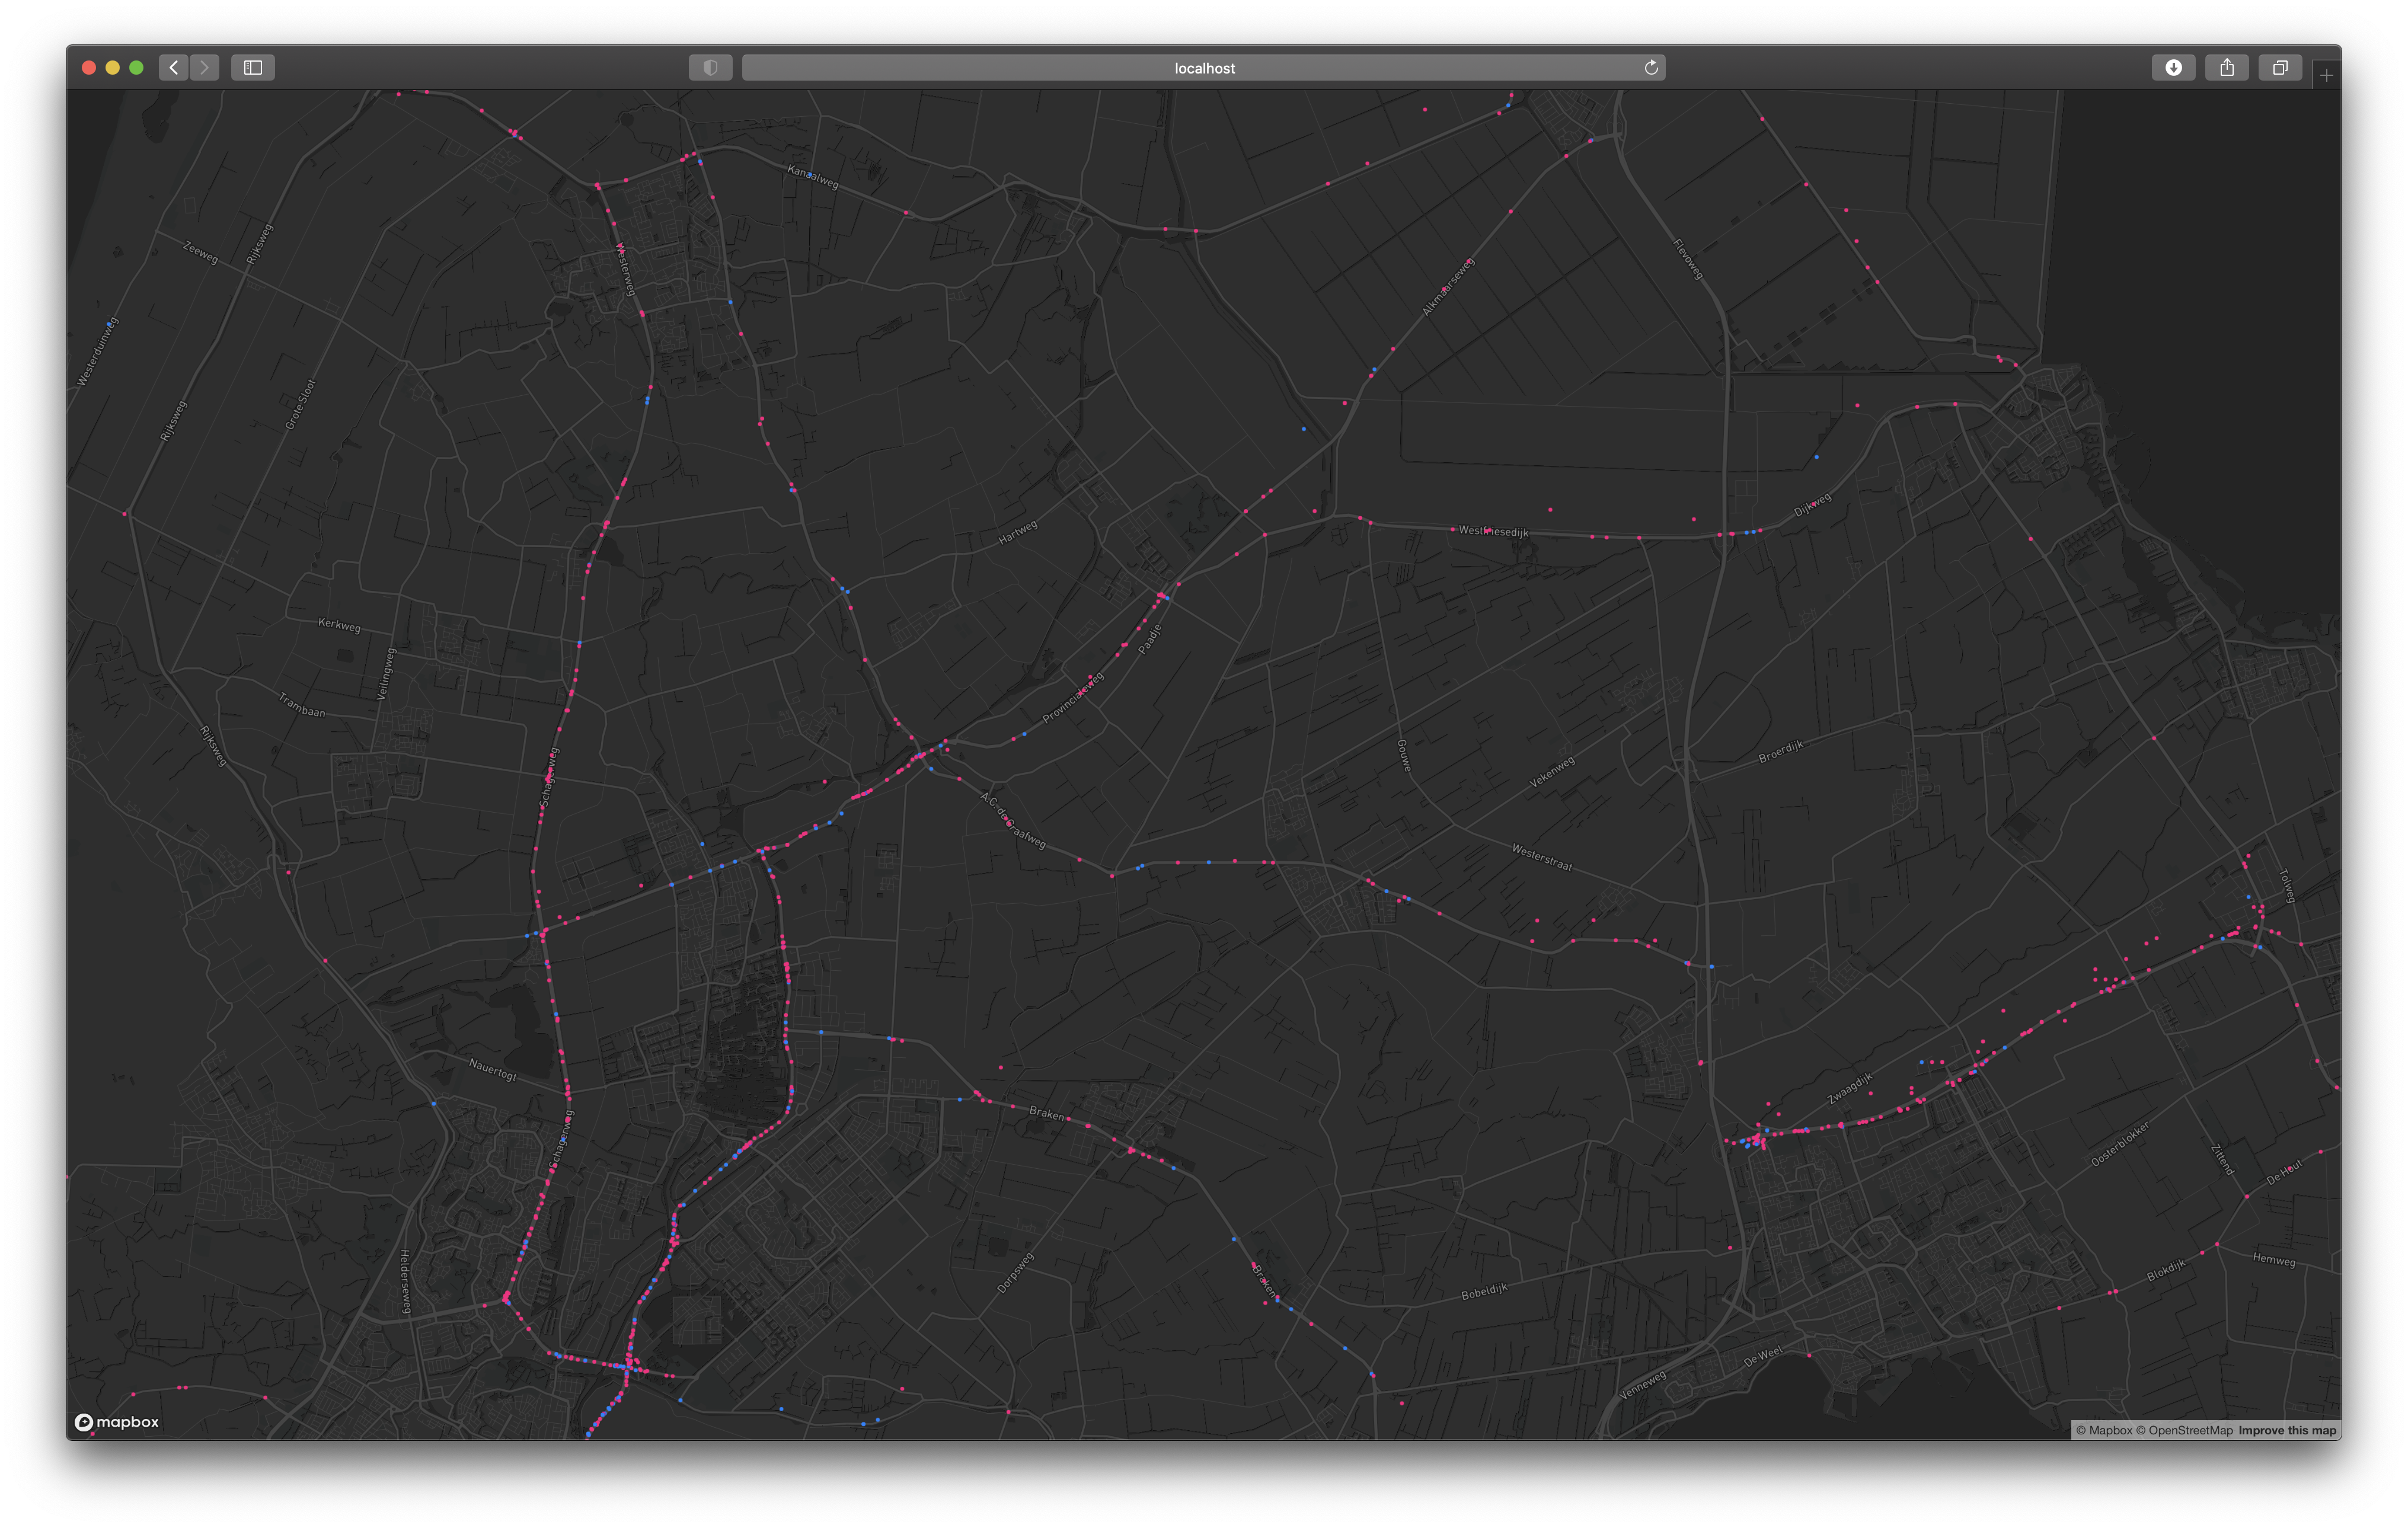This screenshot has height=1528, width=2408.
Task: Minimize the window with the yellow button
Action: [112, 67]
